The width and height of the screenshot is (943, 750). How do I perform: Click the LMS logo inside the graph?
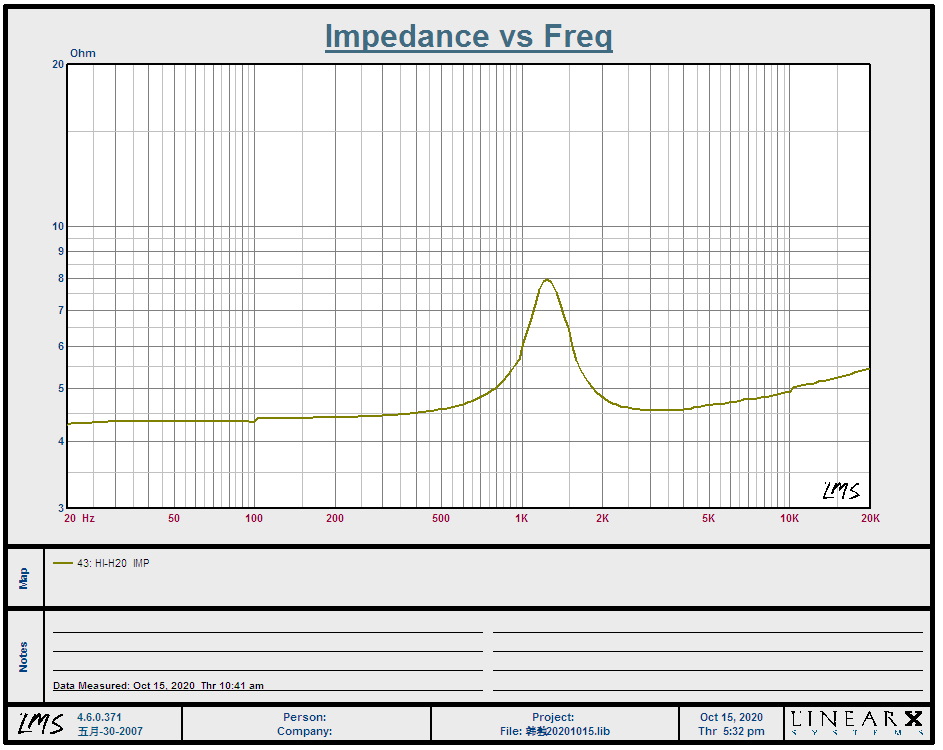(x=840, y=490)
